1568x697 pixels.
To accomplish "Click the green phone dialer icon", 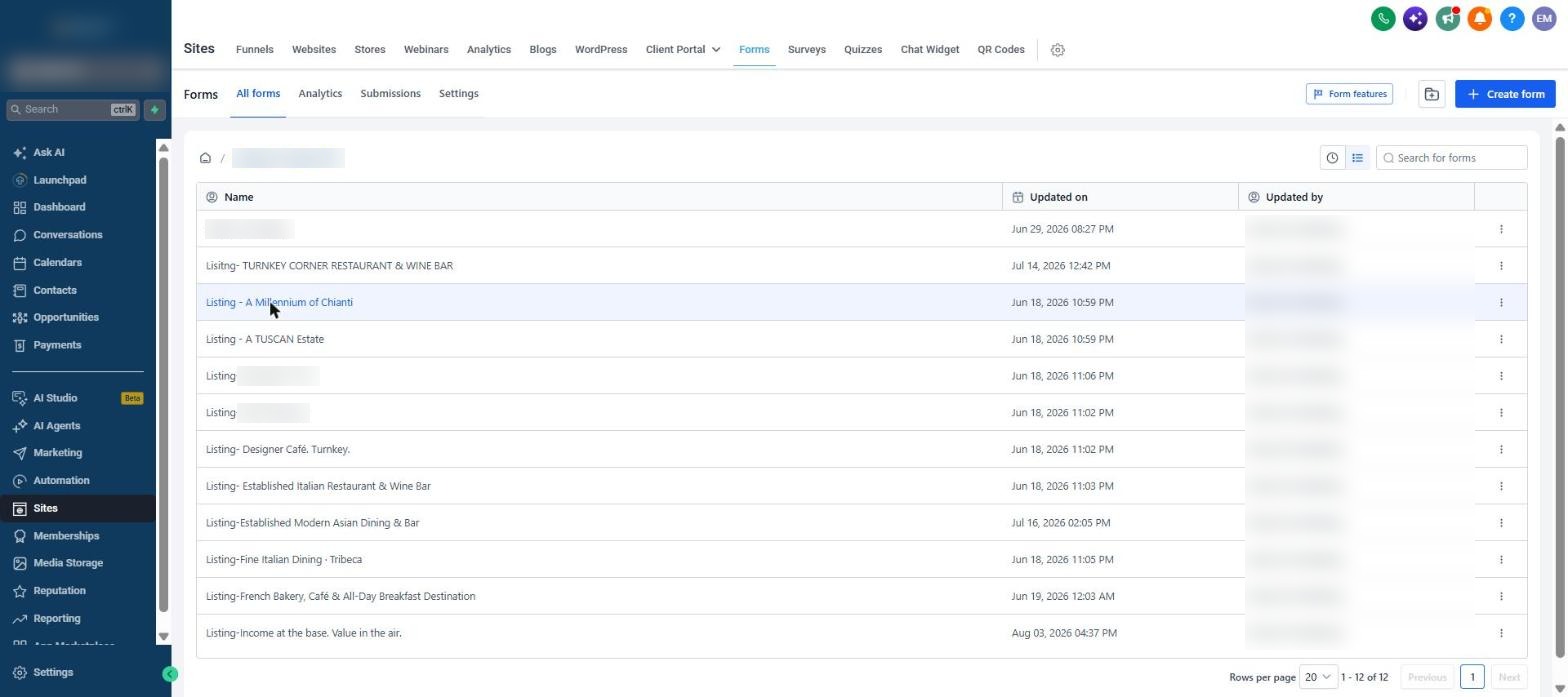I will pyautogui.click(x=1383, y=18).
